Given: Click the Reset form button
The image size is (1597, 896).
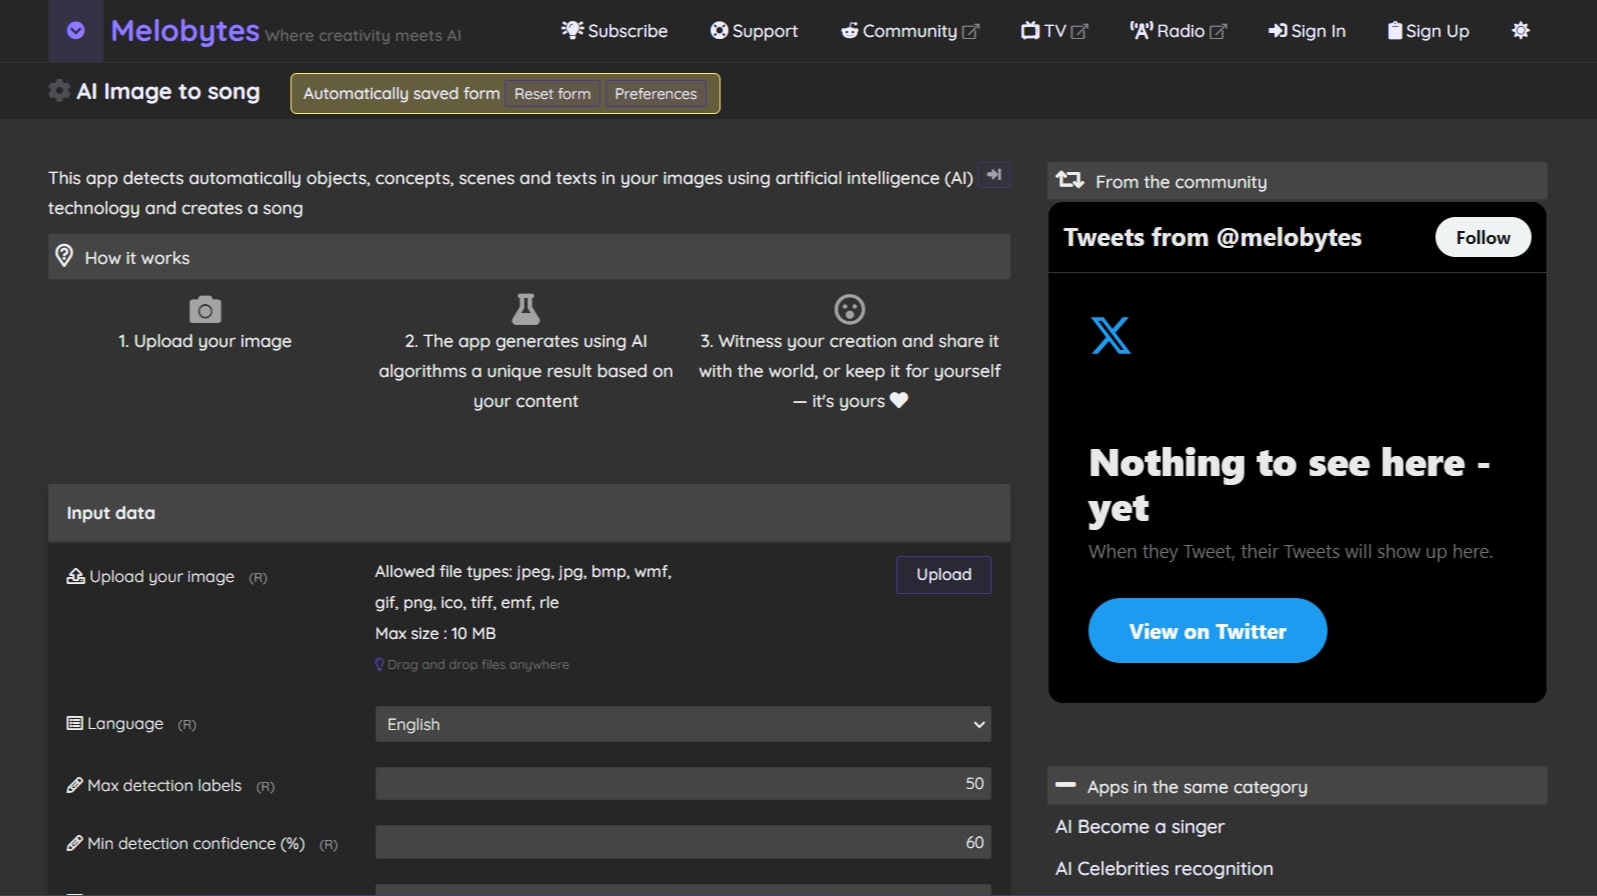Looking at the screenshot, I should [552, 93].
